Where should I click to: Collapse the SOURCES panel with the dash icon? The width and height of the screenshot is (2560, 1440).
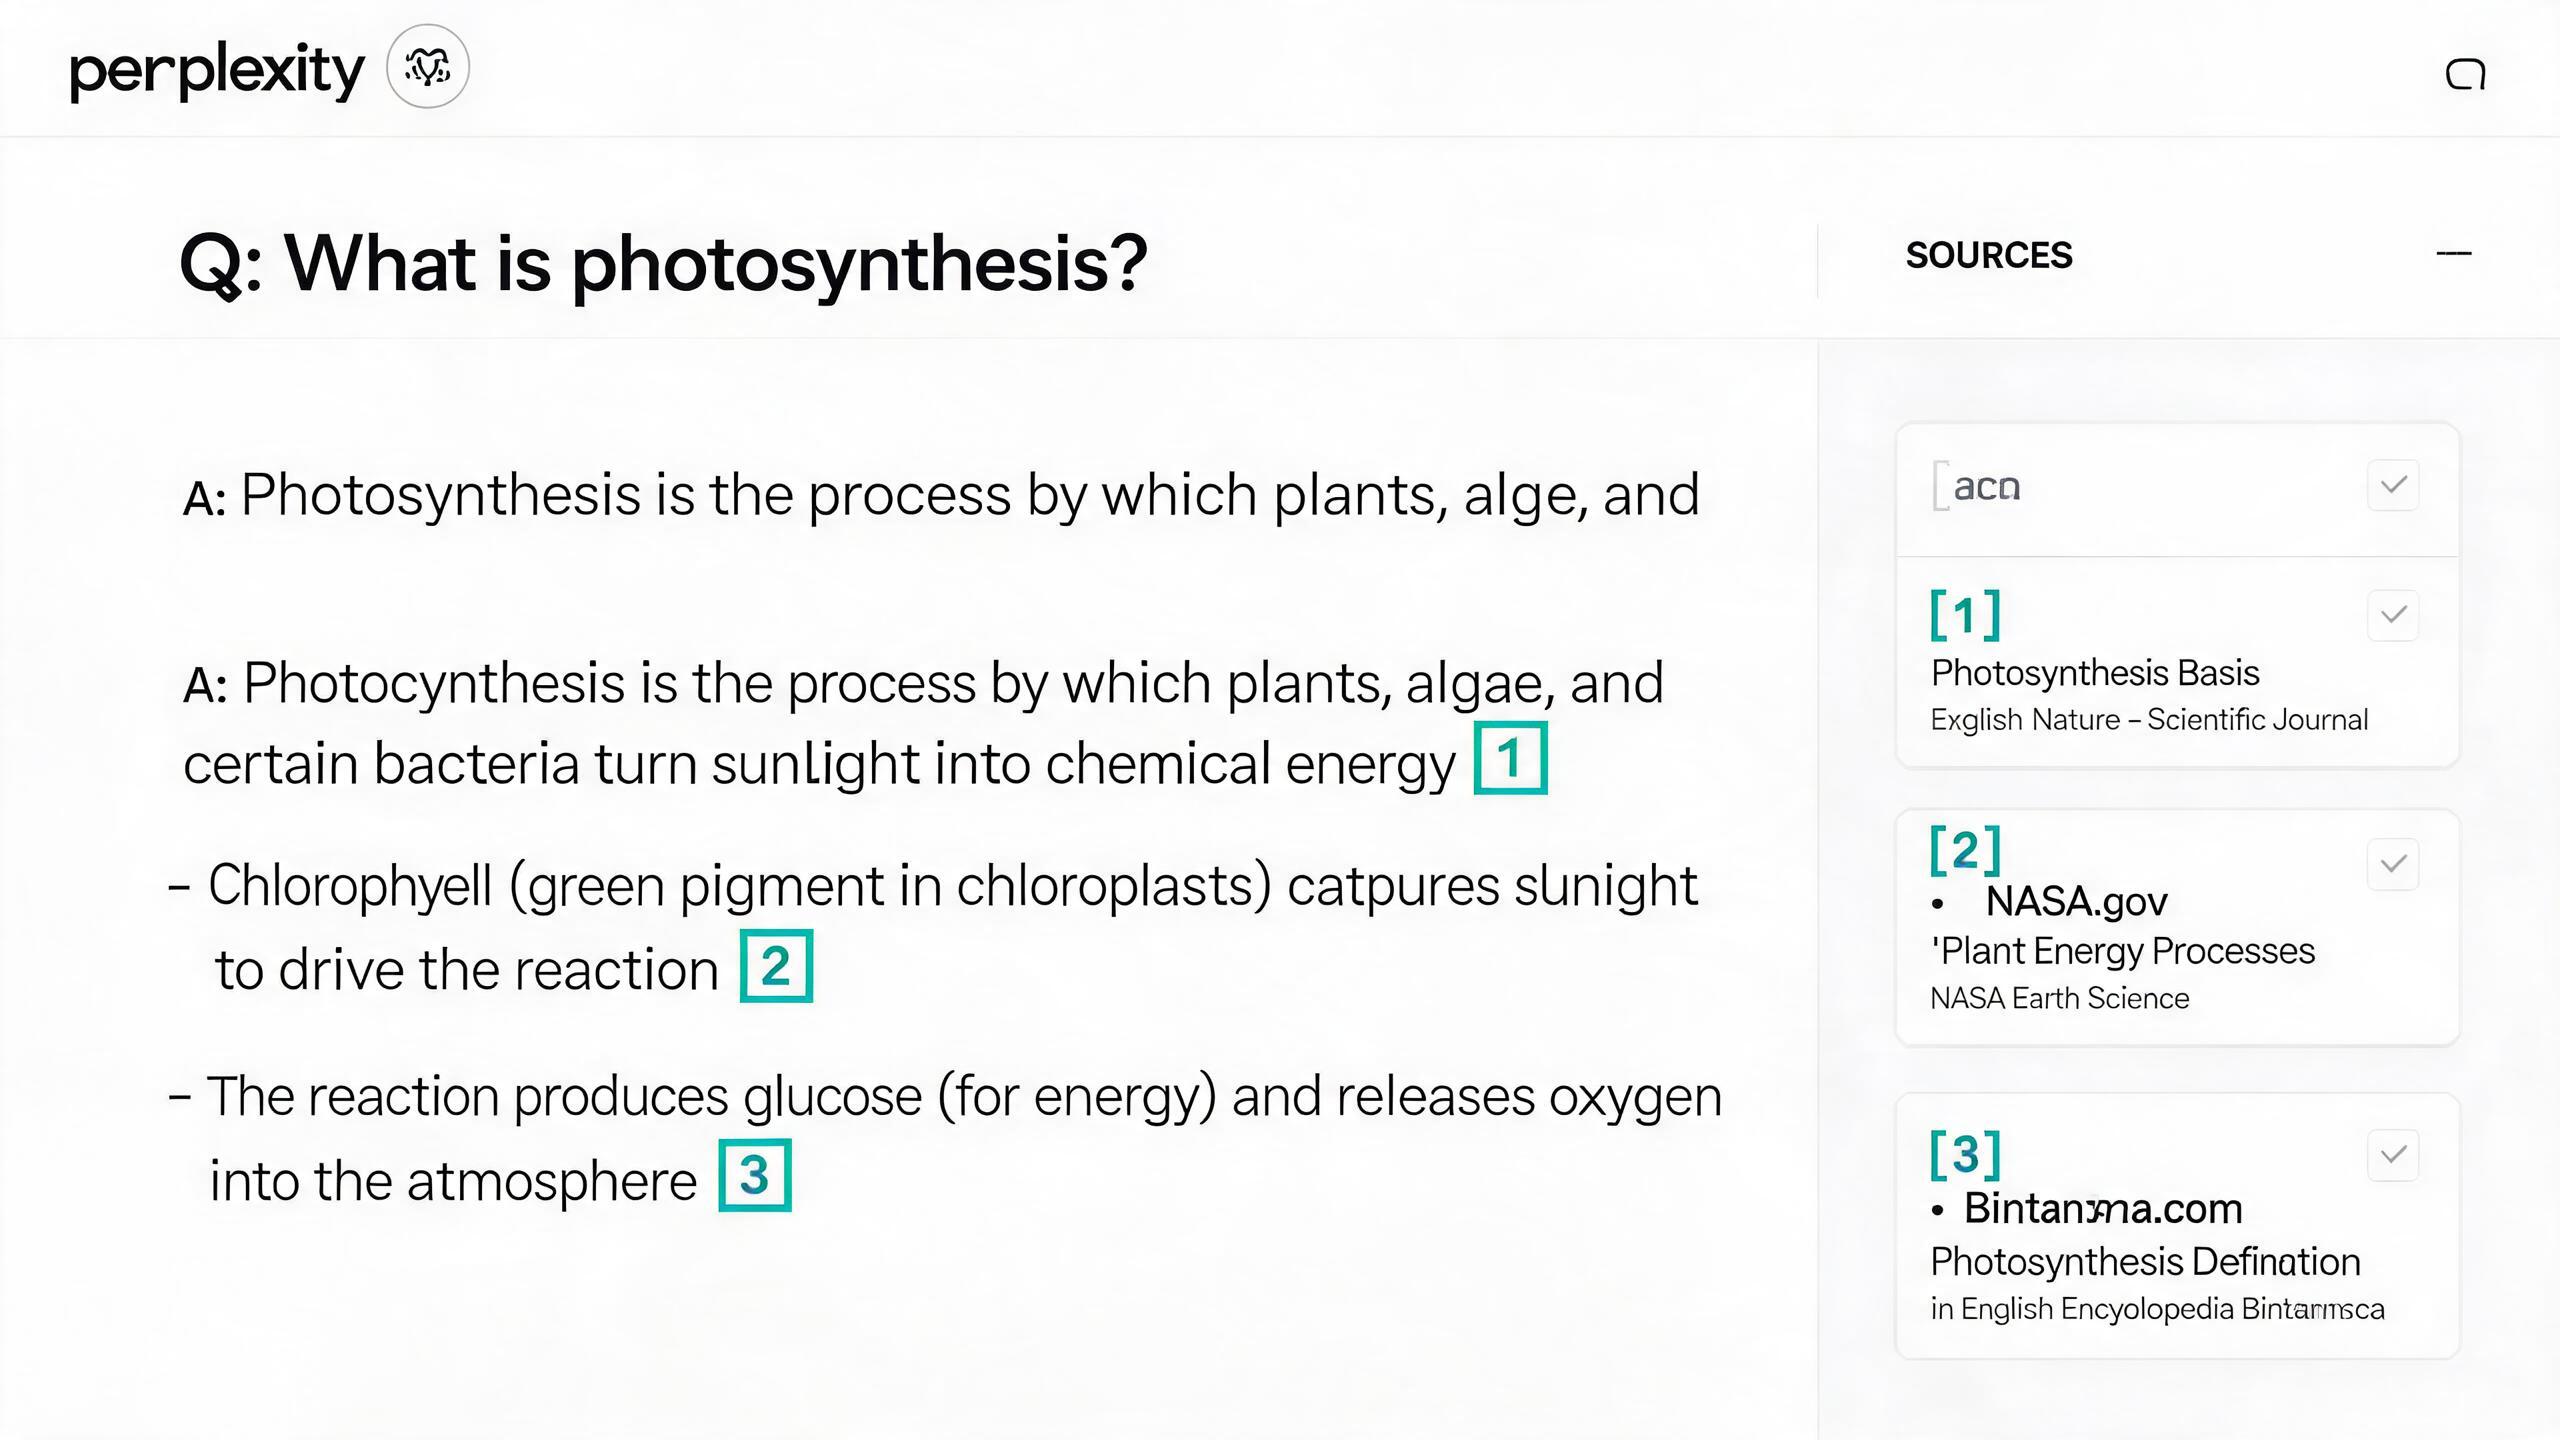(x=2454, y=254)
